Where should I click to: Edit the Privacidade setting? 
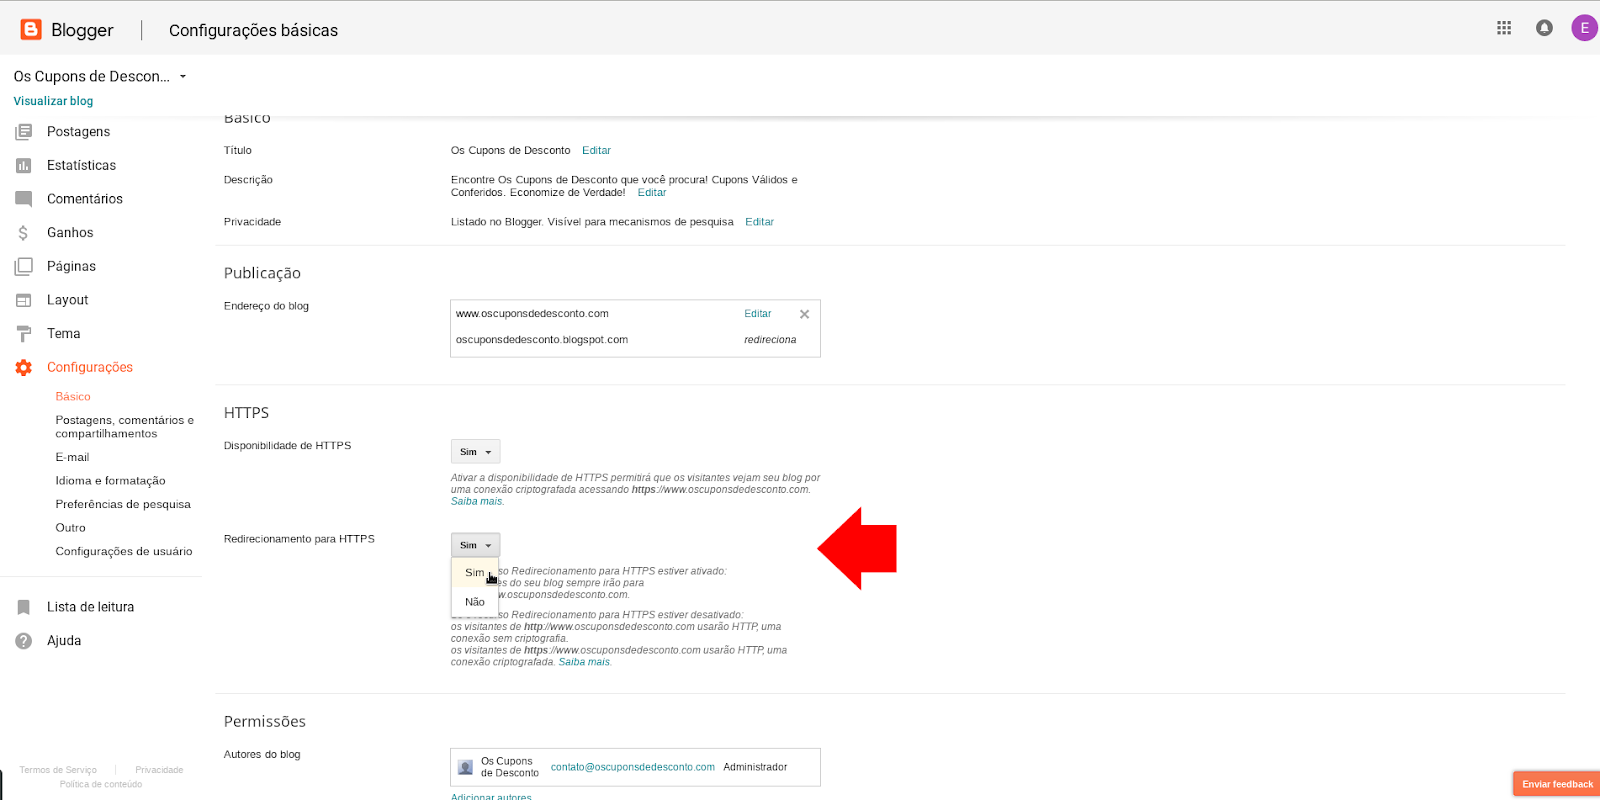[759, 222]
